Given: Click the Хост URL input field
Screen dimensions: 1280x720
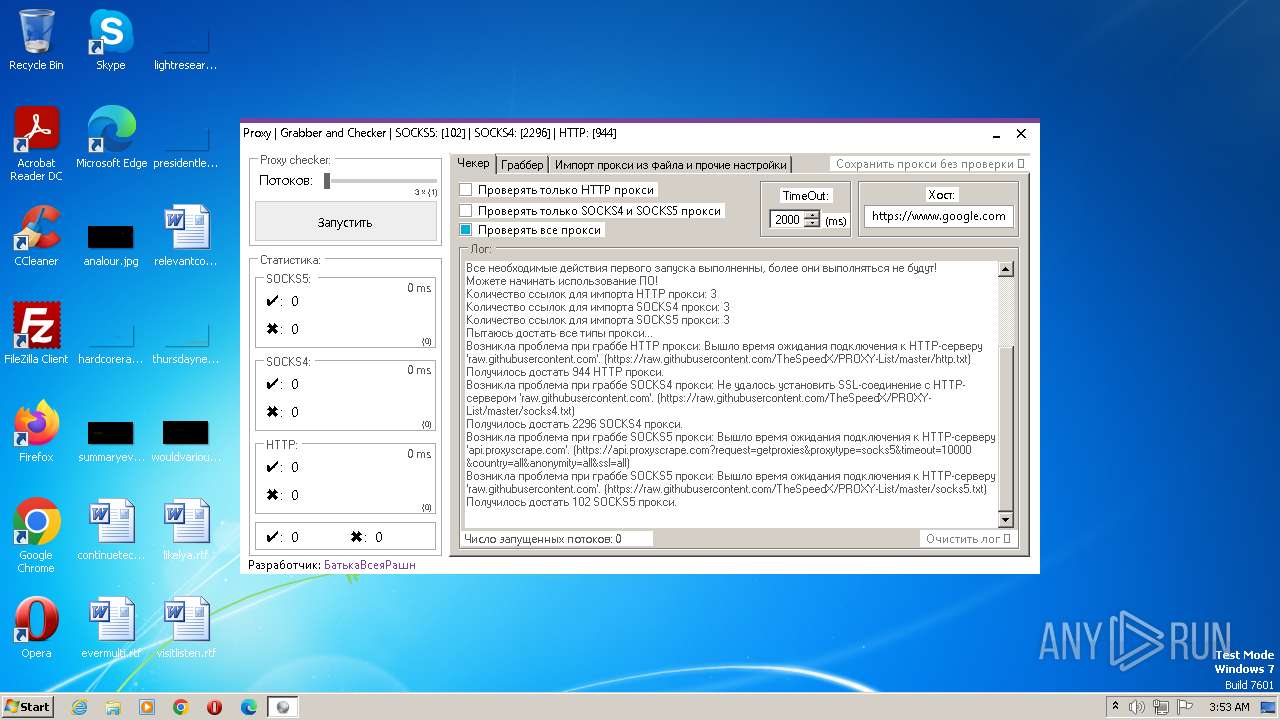Looking at the screenshot, I should [x=938, y=216].
